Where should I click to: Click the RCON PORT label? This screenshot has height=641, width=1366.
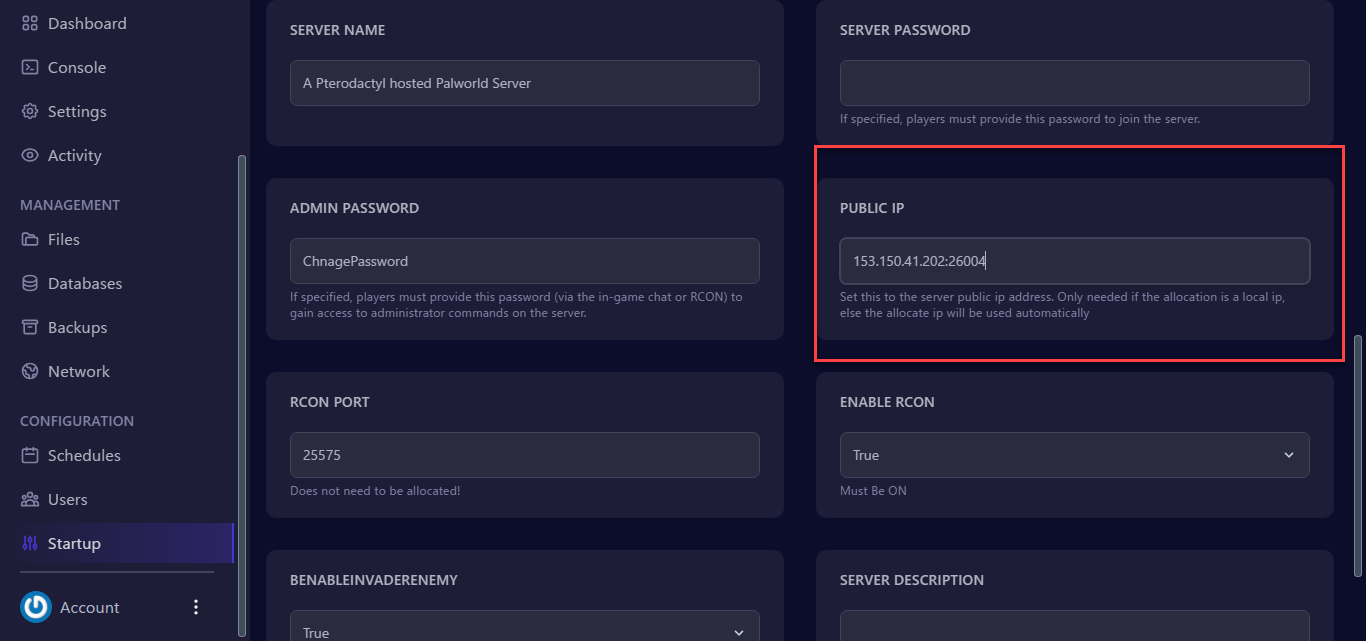coord(330,402)
